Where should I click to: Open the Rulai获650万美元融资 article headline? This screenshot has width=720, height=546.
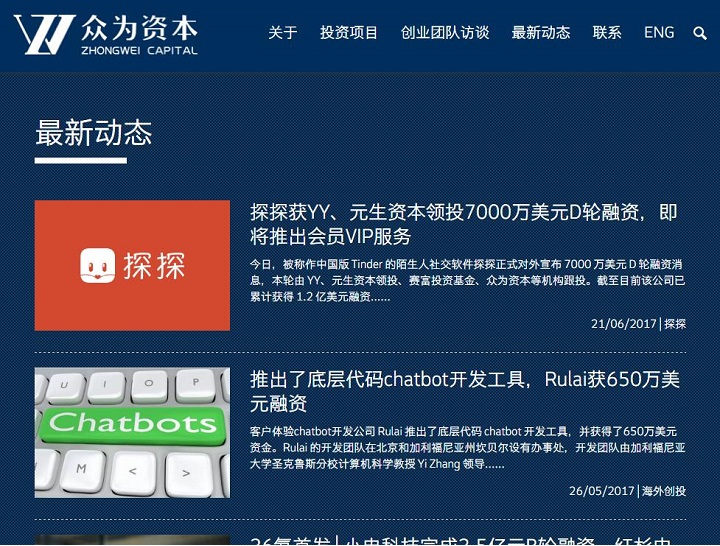click(465, 391)
